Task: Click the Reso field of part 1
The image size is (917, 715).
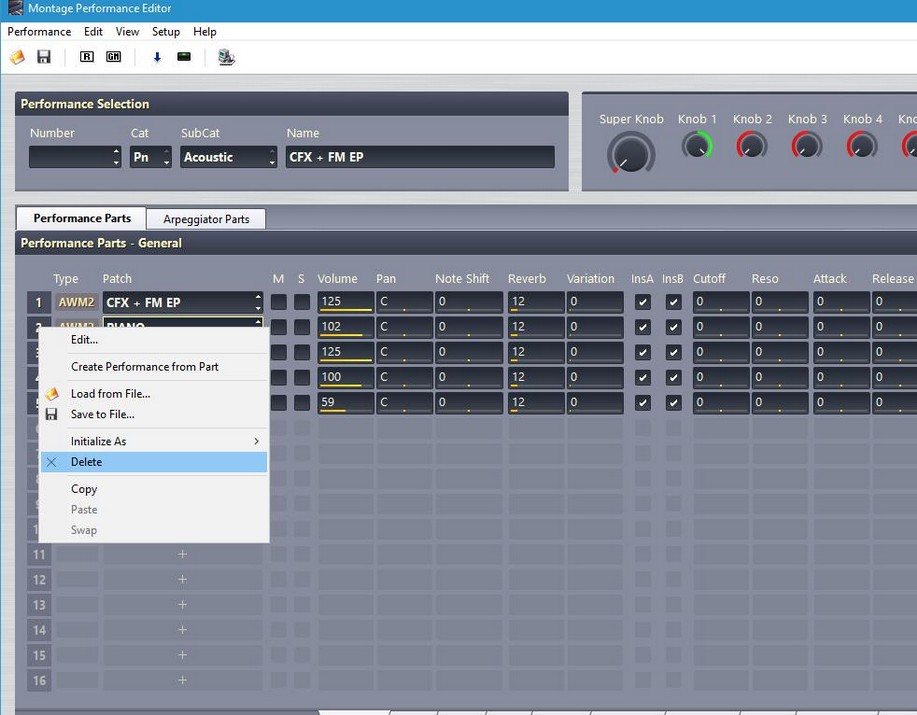Action: 780,302
